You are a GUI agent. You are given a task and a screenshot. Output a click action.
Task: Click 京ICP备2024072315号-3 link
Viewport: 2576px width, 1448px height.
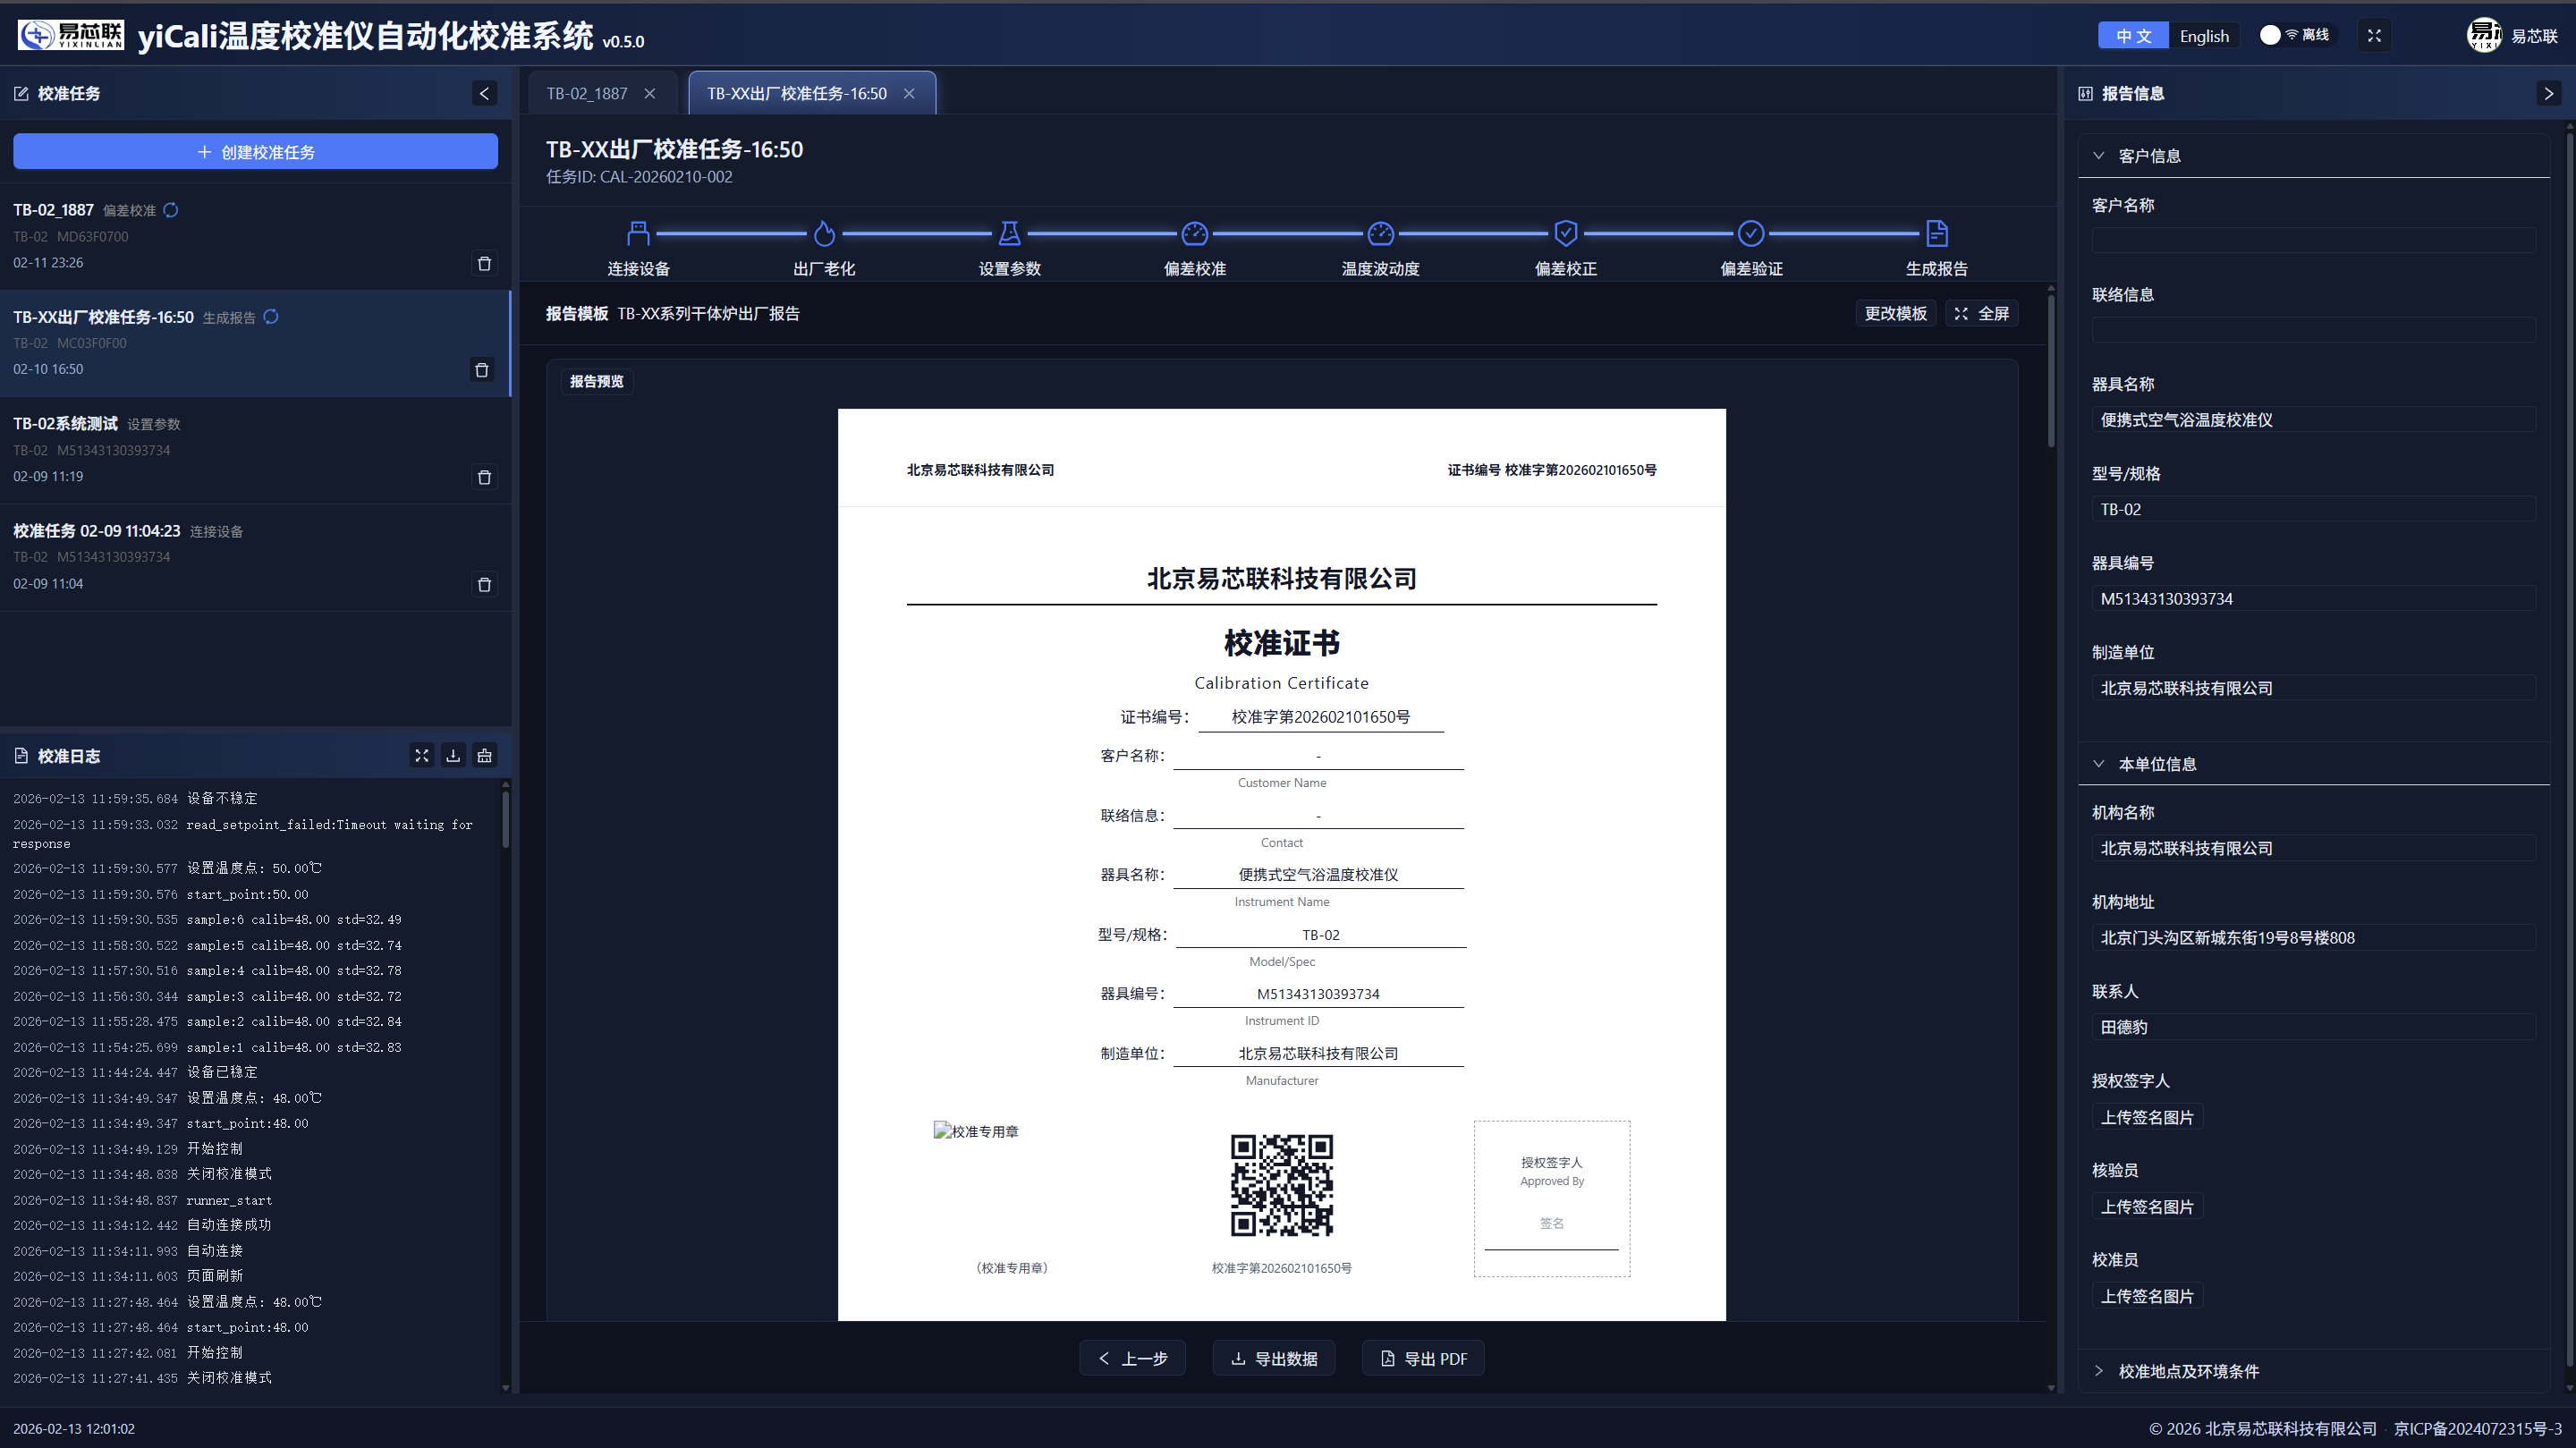tap(2478, 1429)
